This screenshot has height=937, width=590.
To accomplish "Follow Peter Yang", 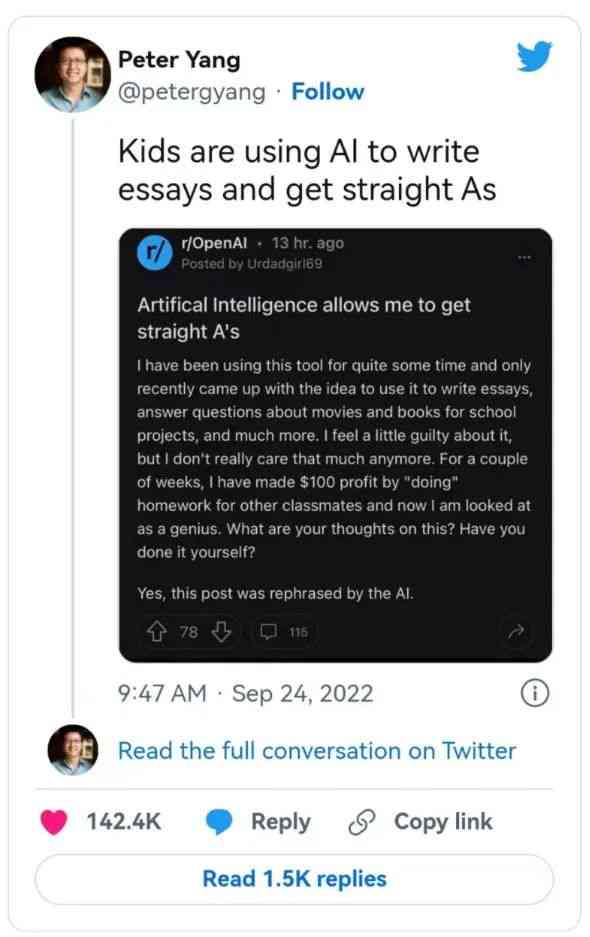I will pos(328,92).
